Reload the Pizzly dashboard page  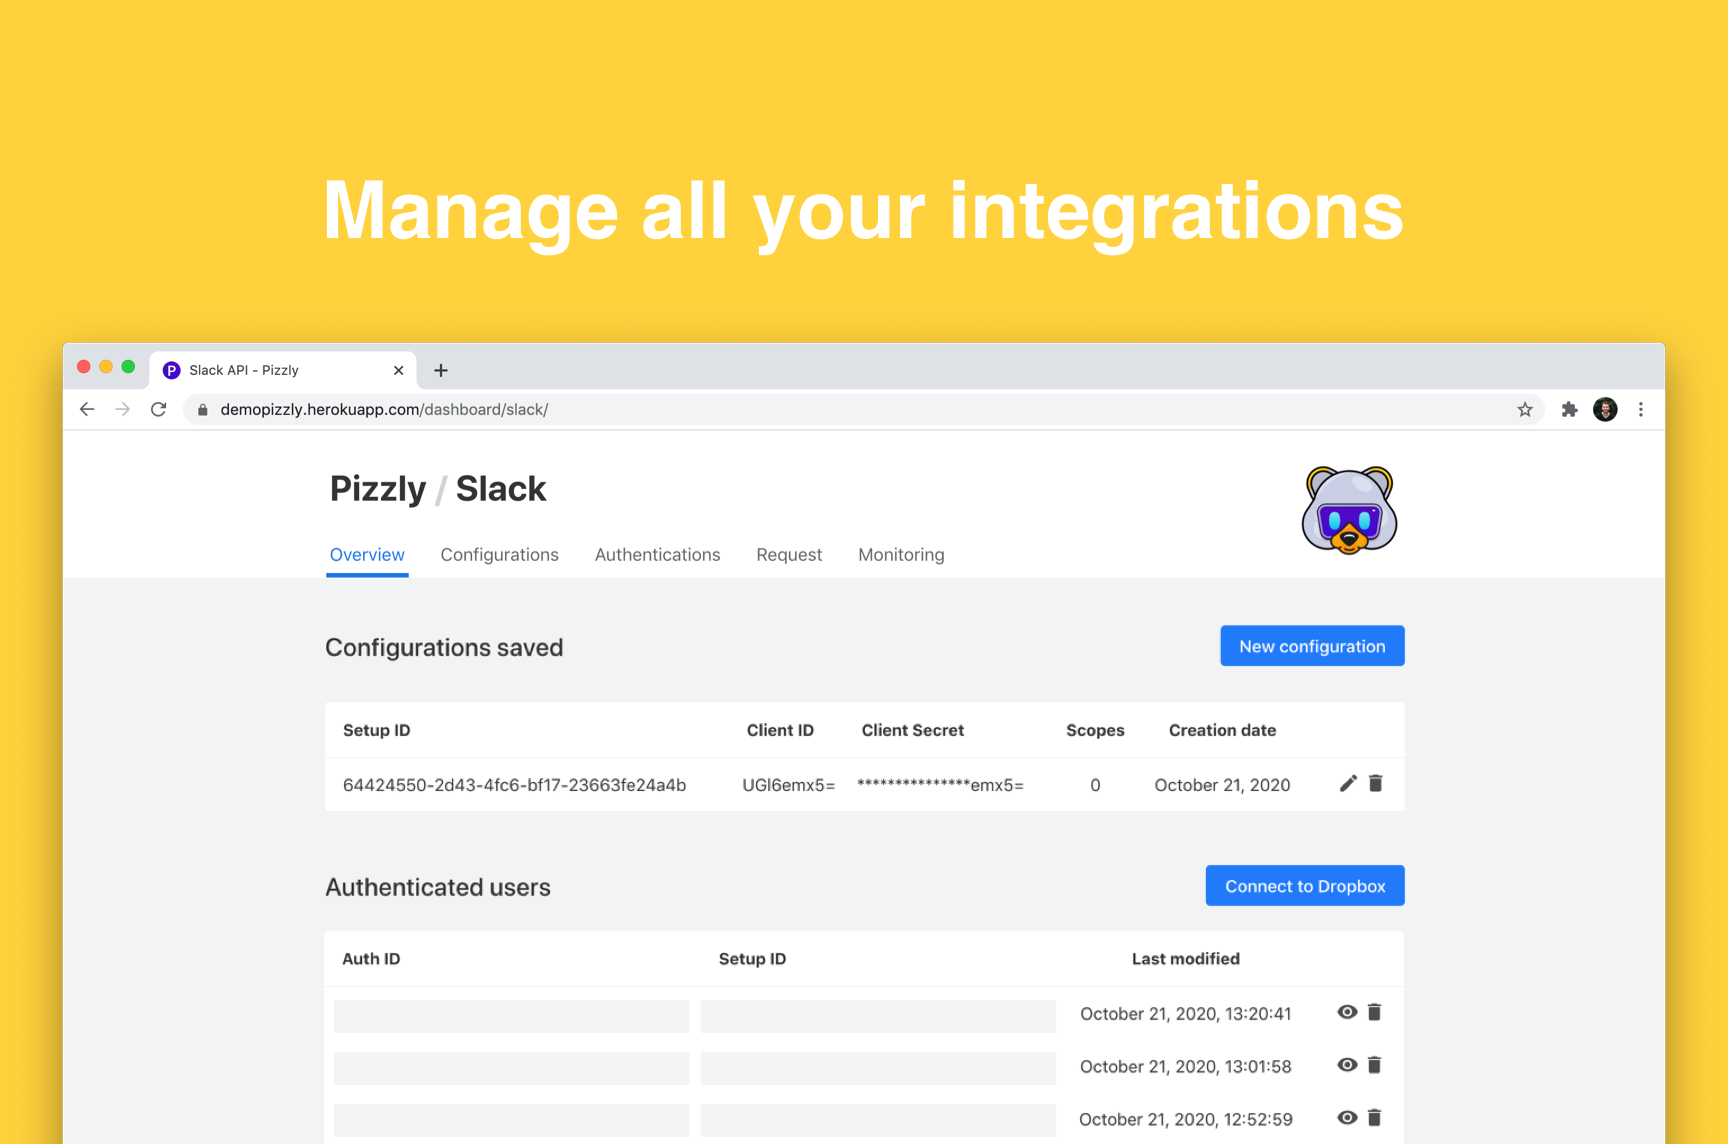[159, 409]
